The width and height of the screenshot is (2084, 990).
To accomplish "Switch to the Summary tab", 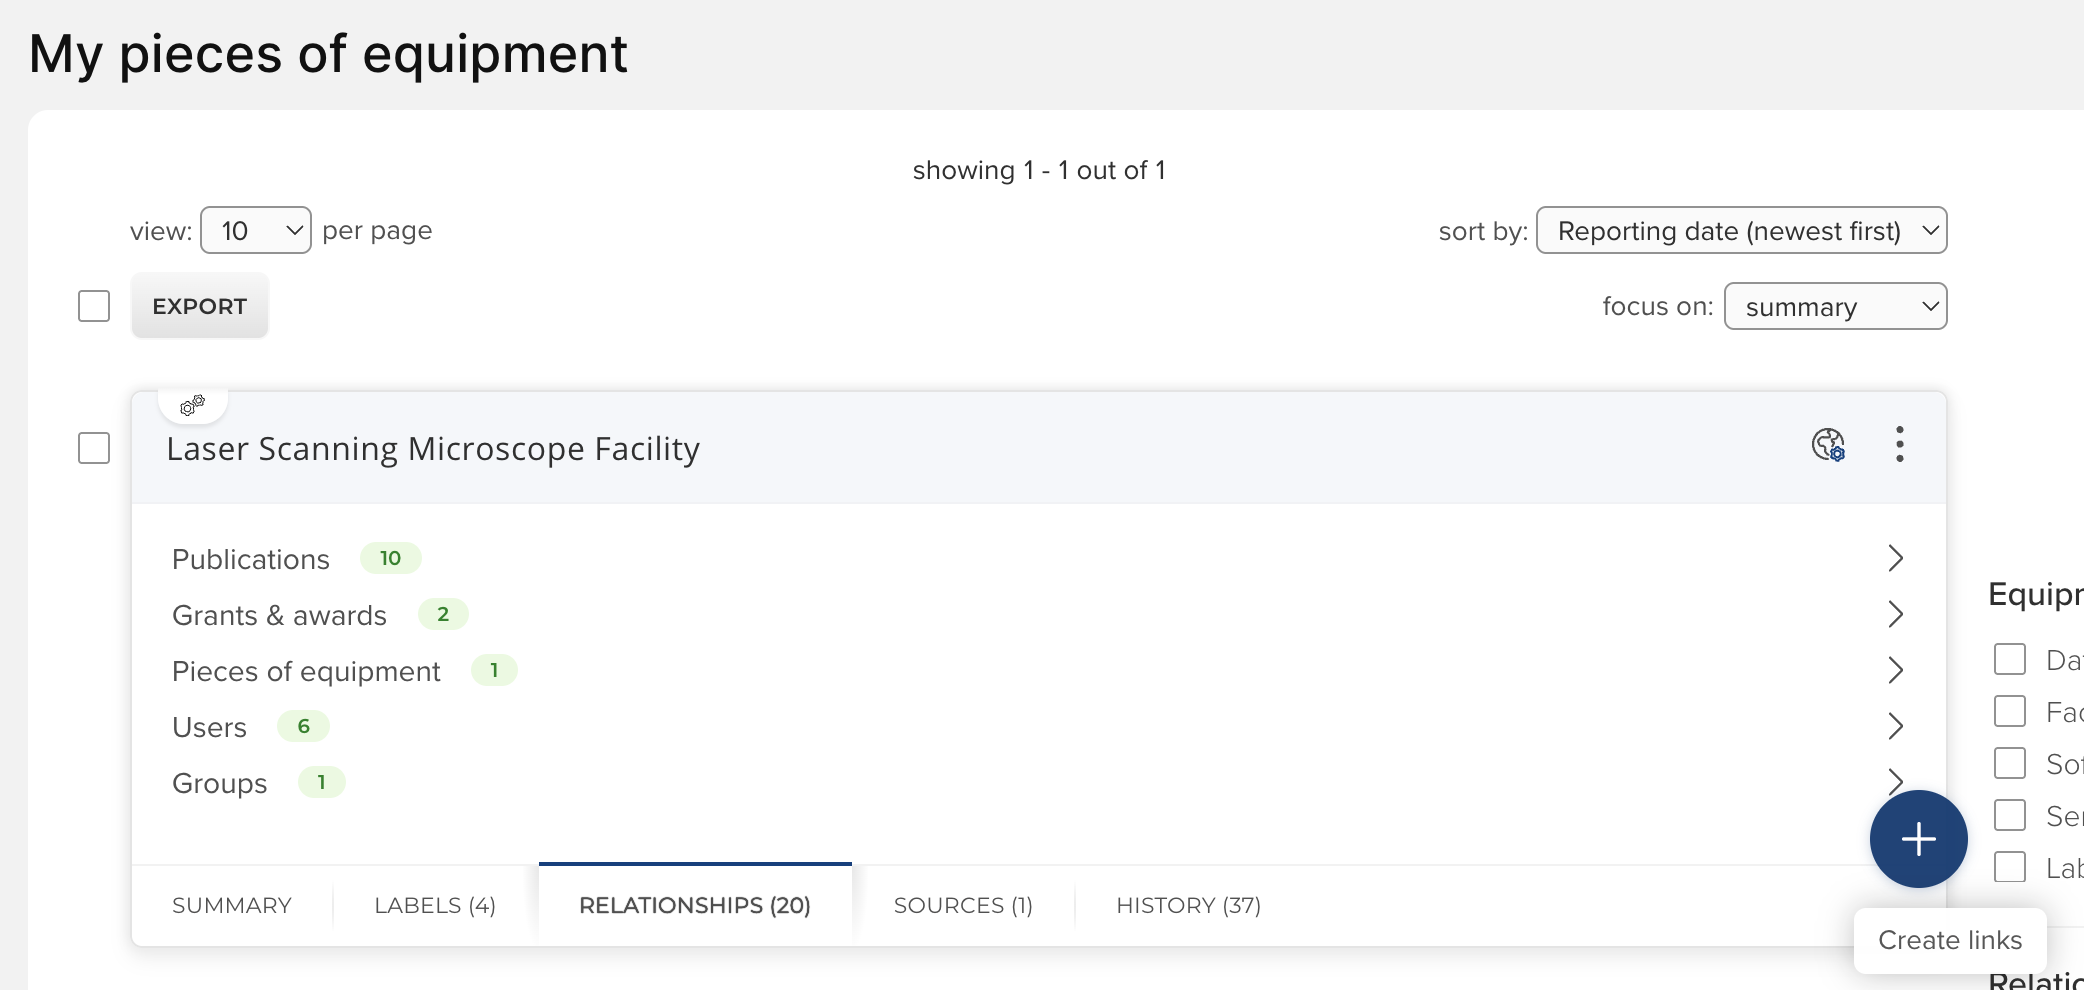I will coord(232,906).
